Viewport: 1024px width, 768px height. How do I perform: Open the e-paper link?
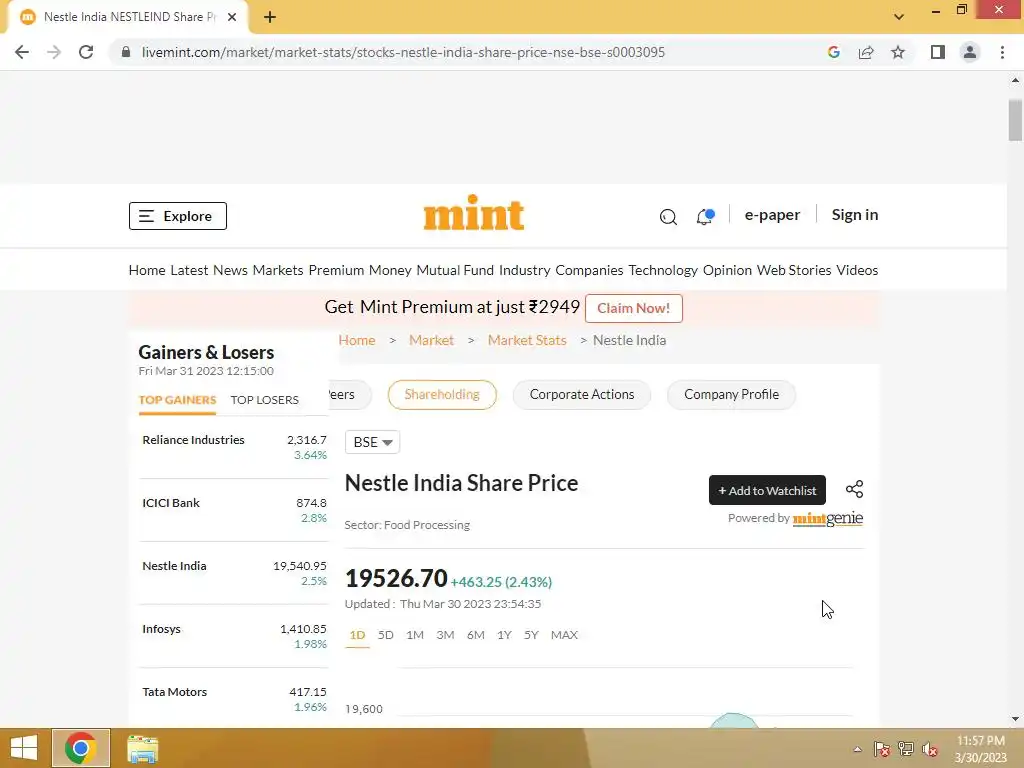[x=772, y=215]
